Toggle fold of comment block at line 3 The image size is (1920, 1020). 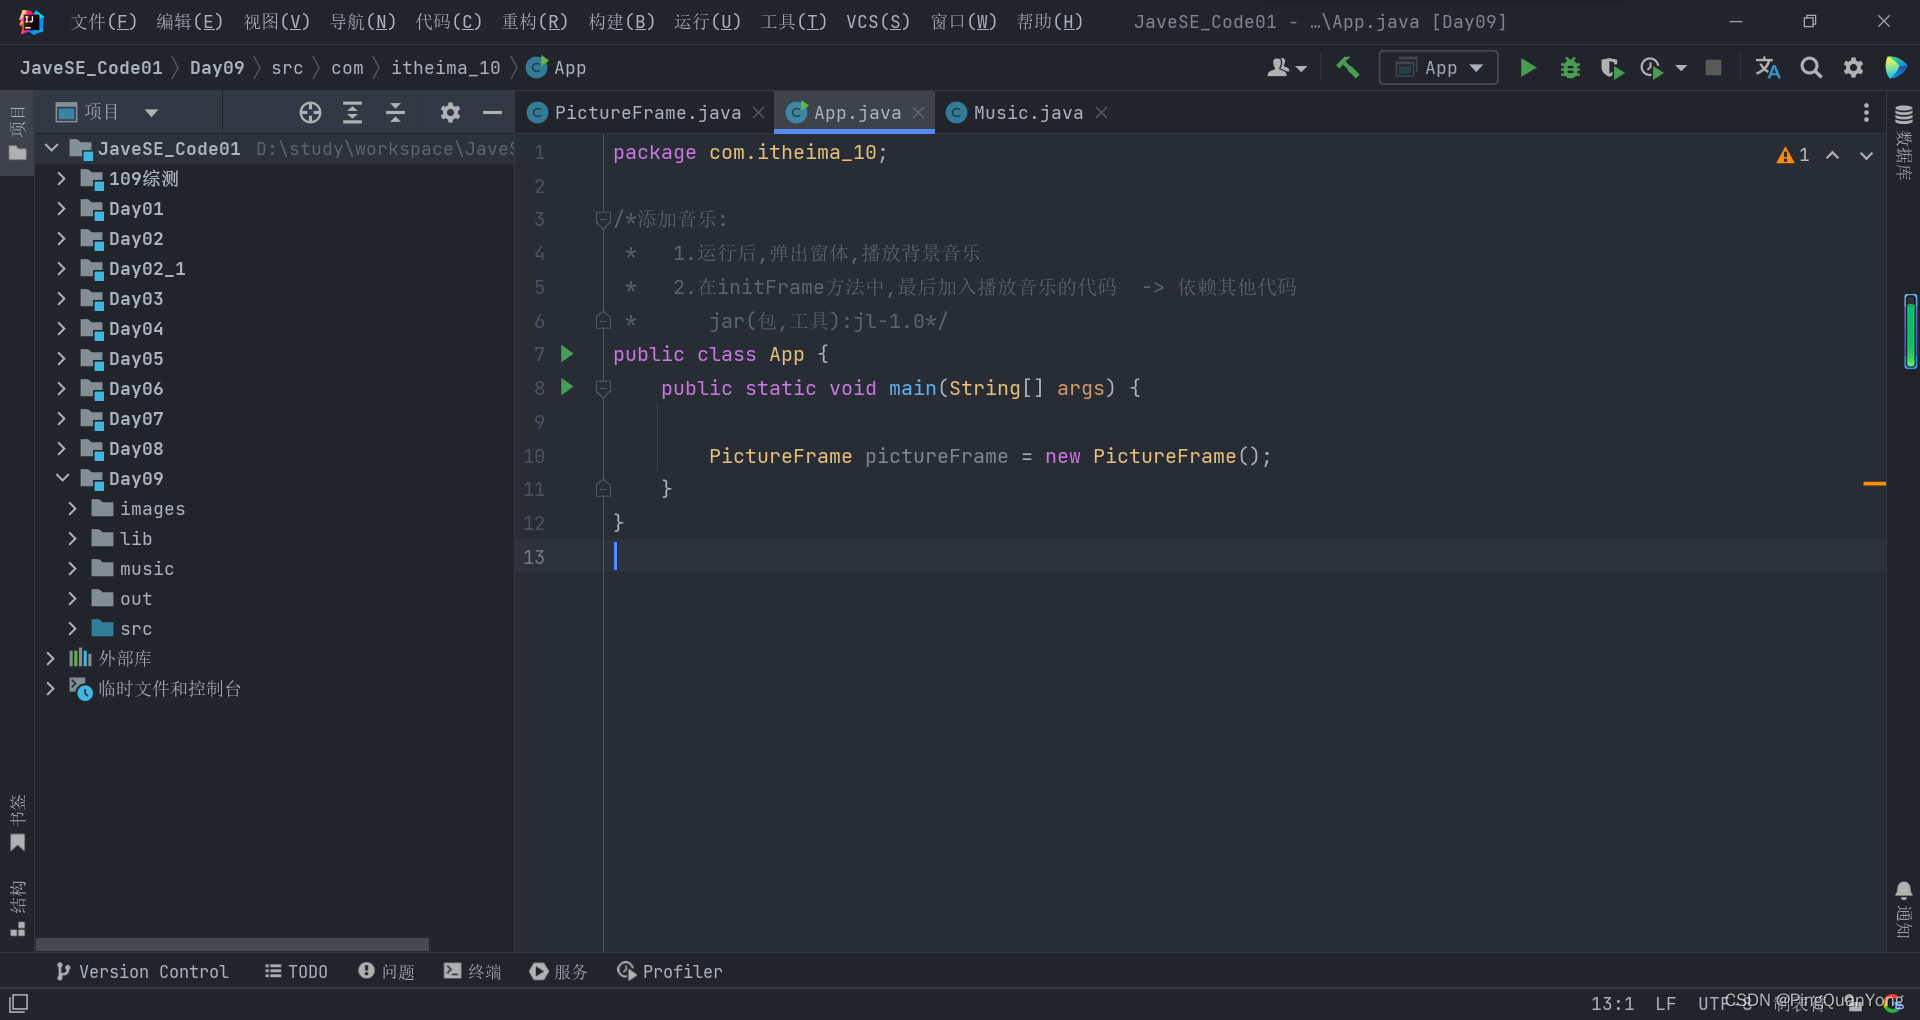point(603,219)
